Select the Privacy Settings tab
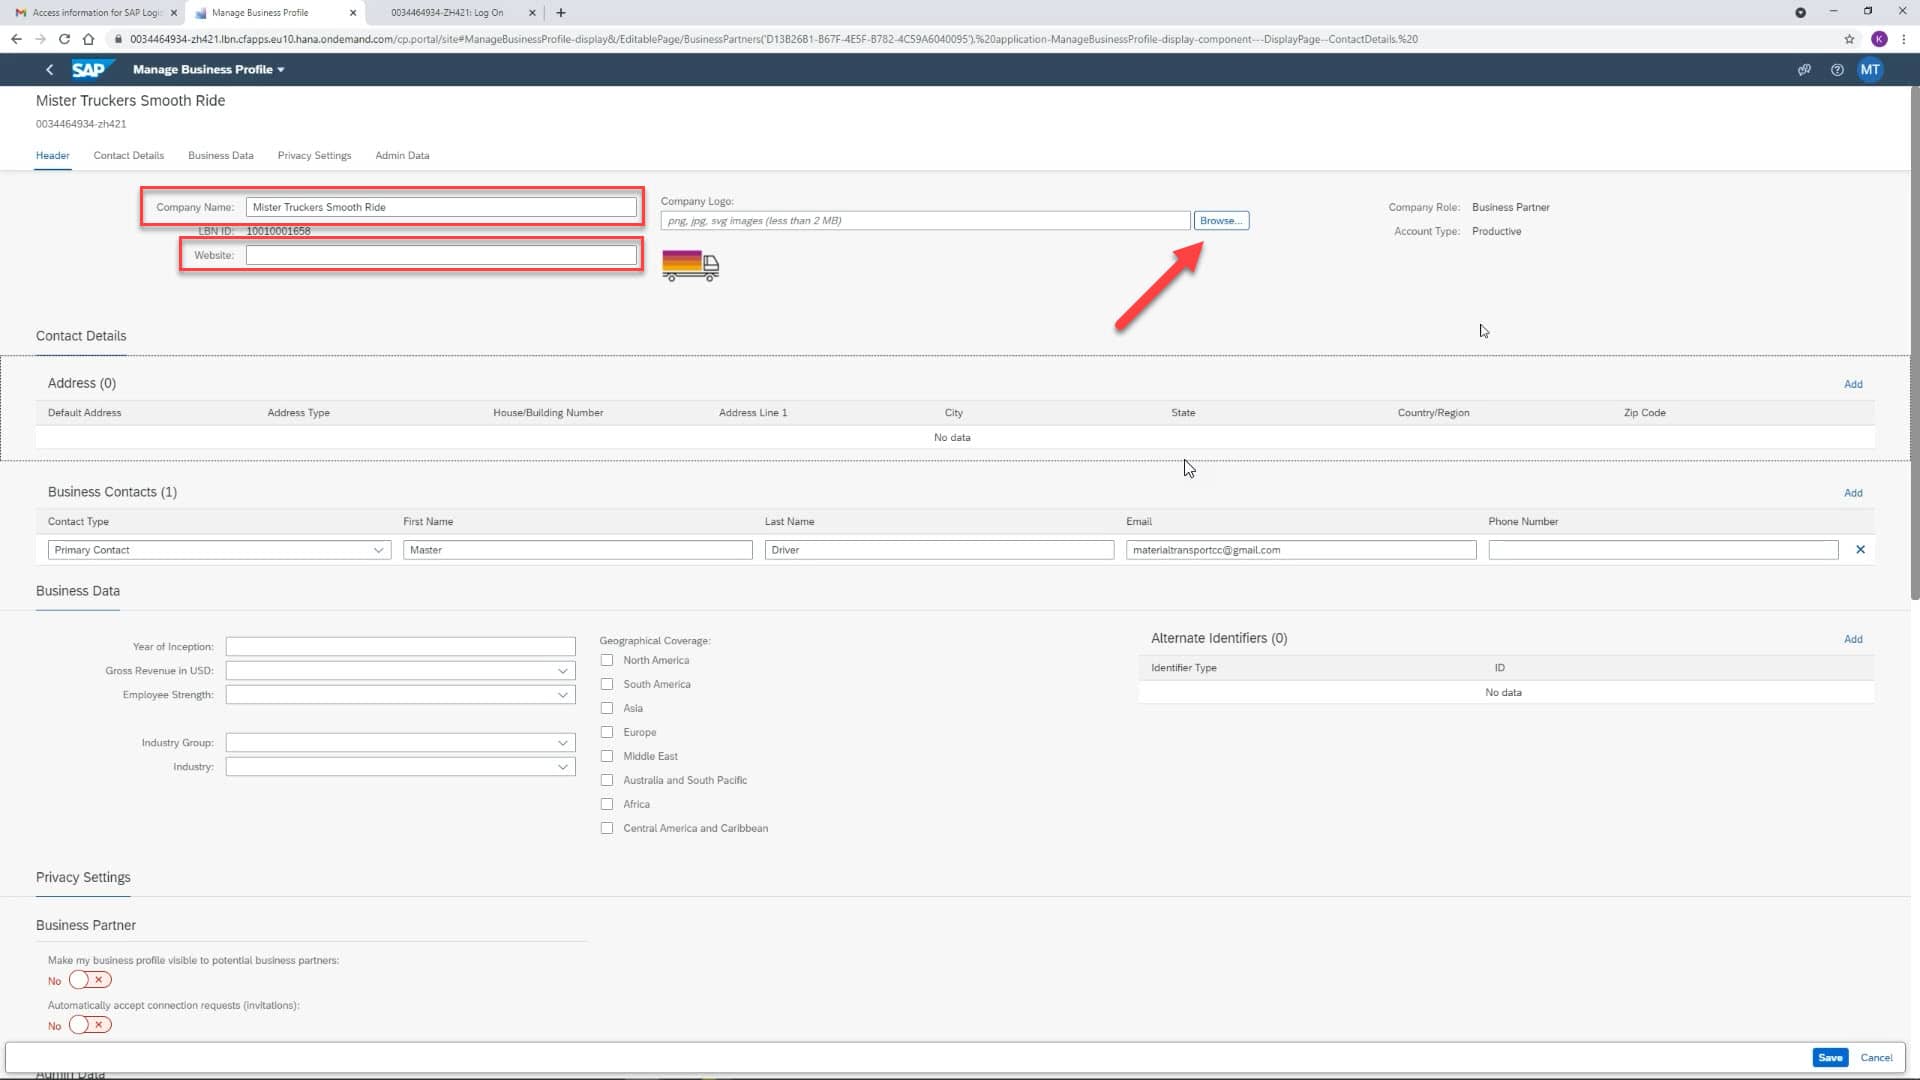 tap(314, 156)
